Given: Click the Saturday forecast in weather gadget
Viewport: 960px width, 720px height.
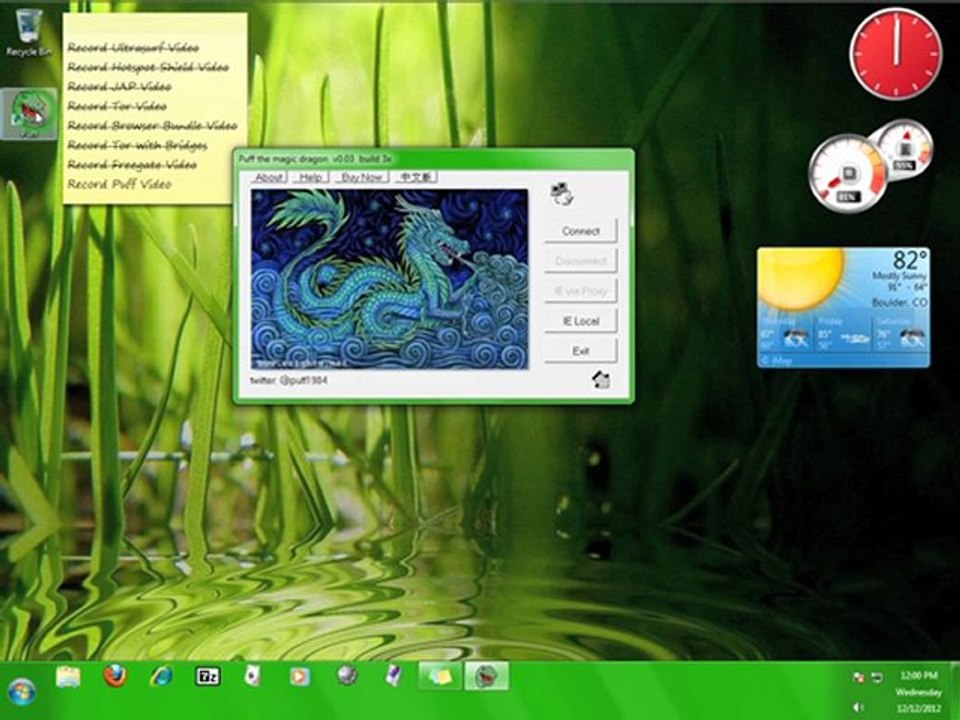Looking at the screenshot, I should coord(900,336).
